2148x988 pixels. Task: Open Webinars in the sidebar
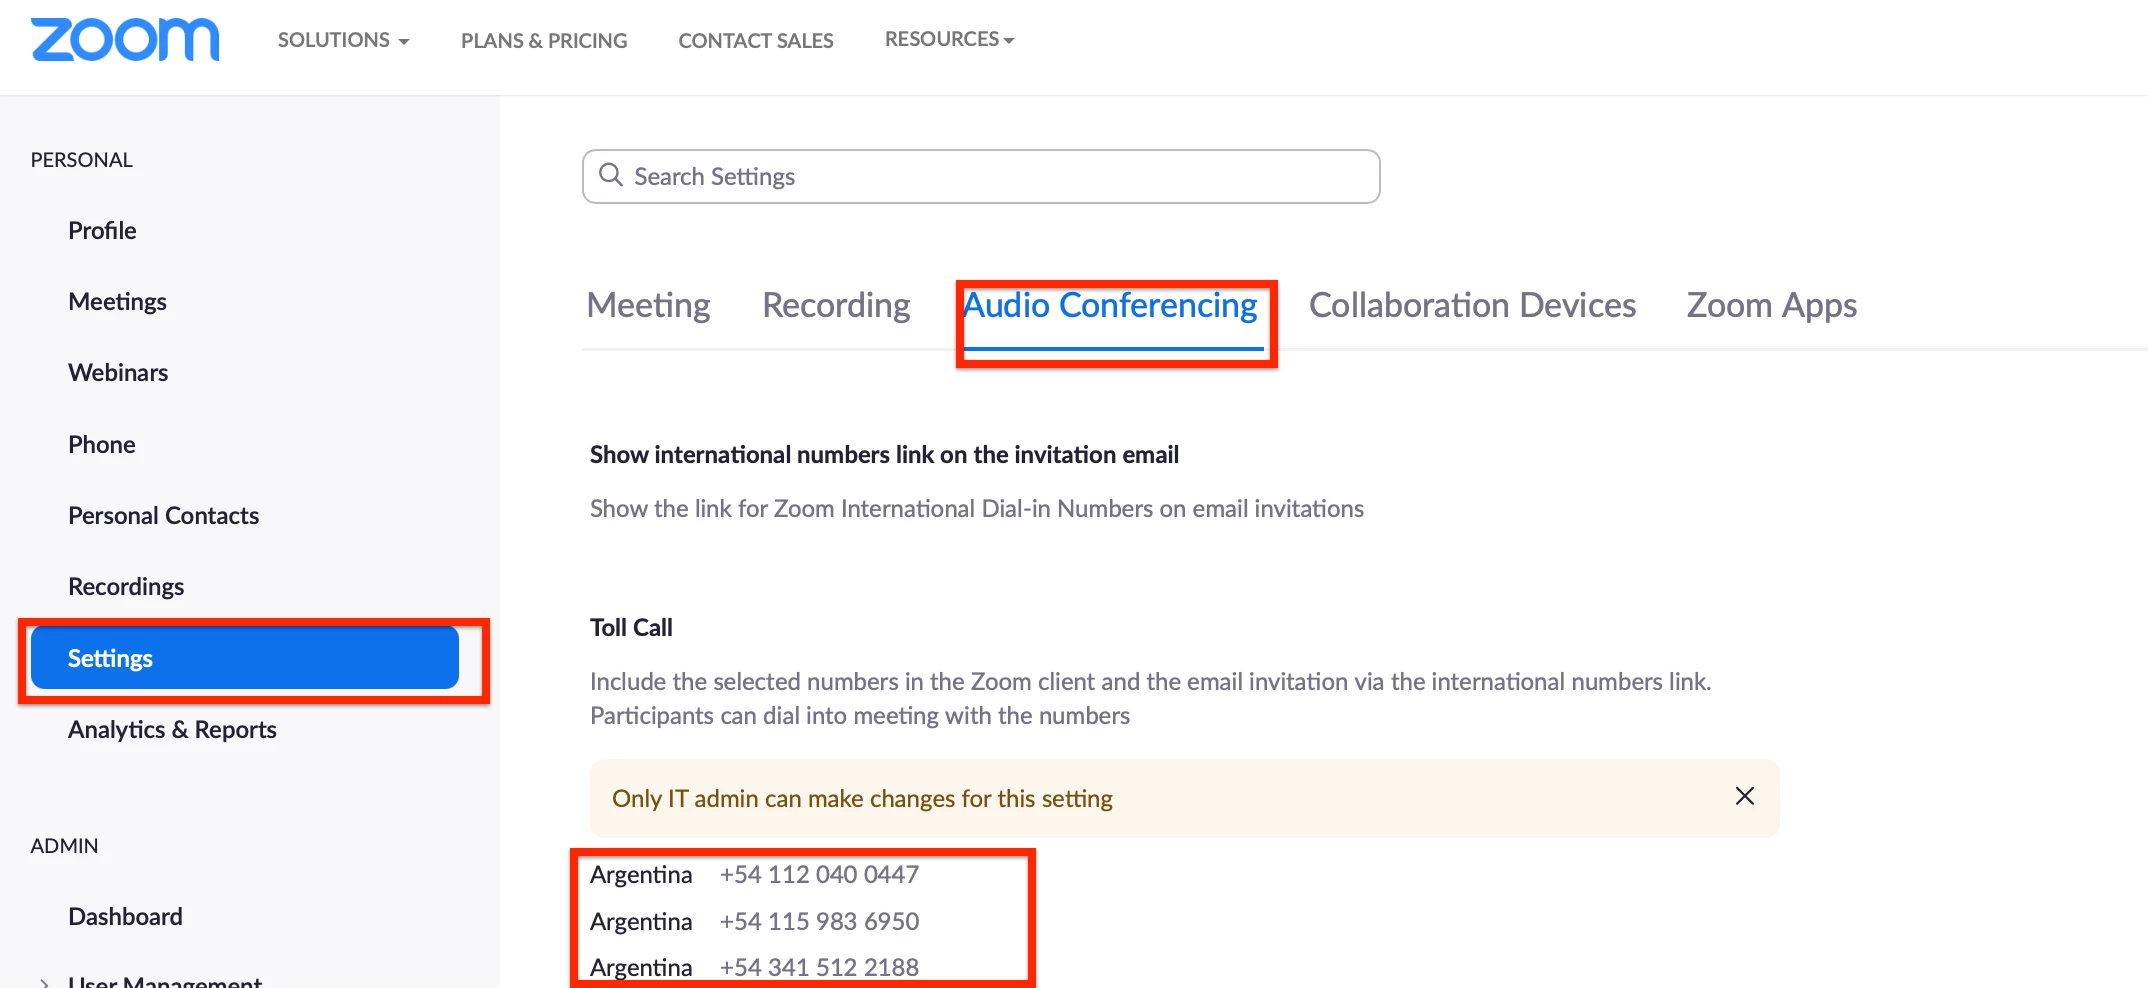pos(118,372)
